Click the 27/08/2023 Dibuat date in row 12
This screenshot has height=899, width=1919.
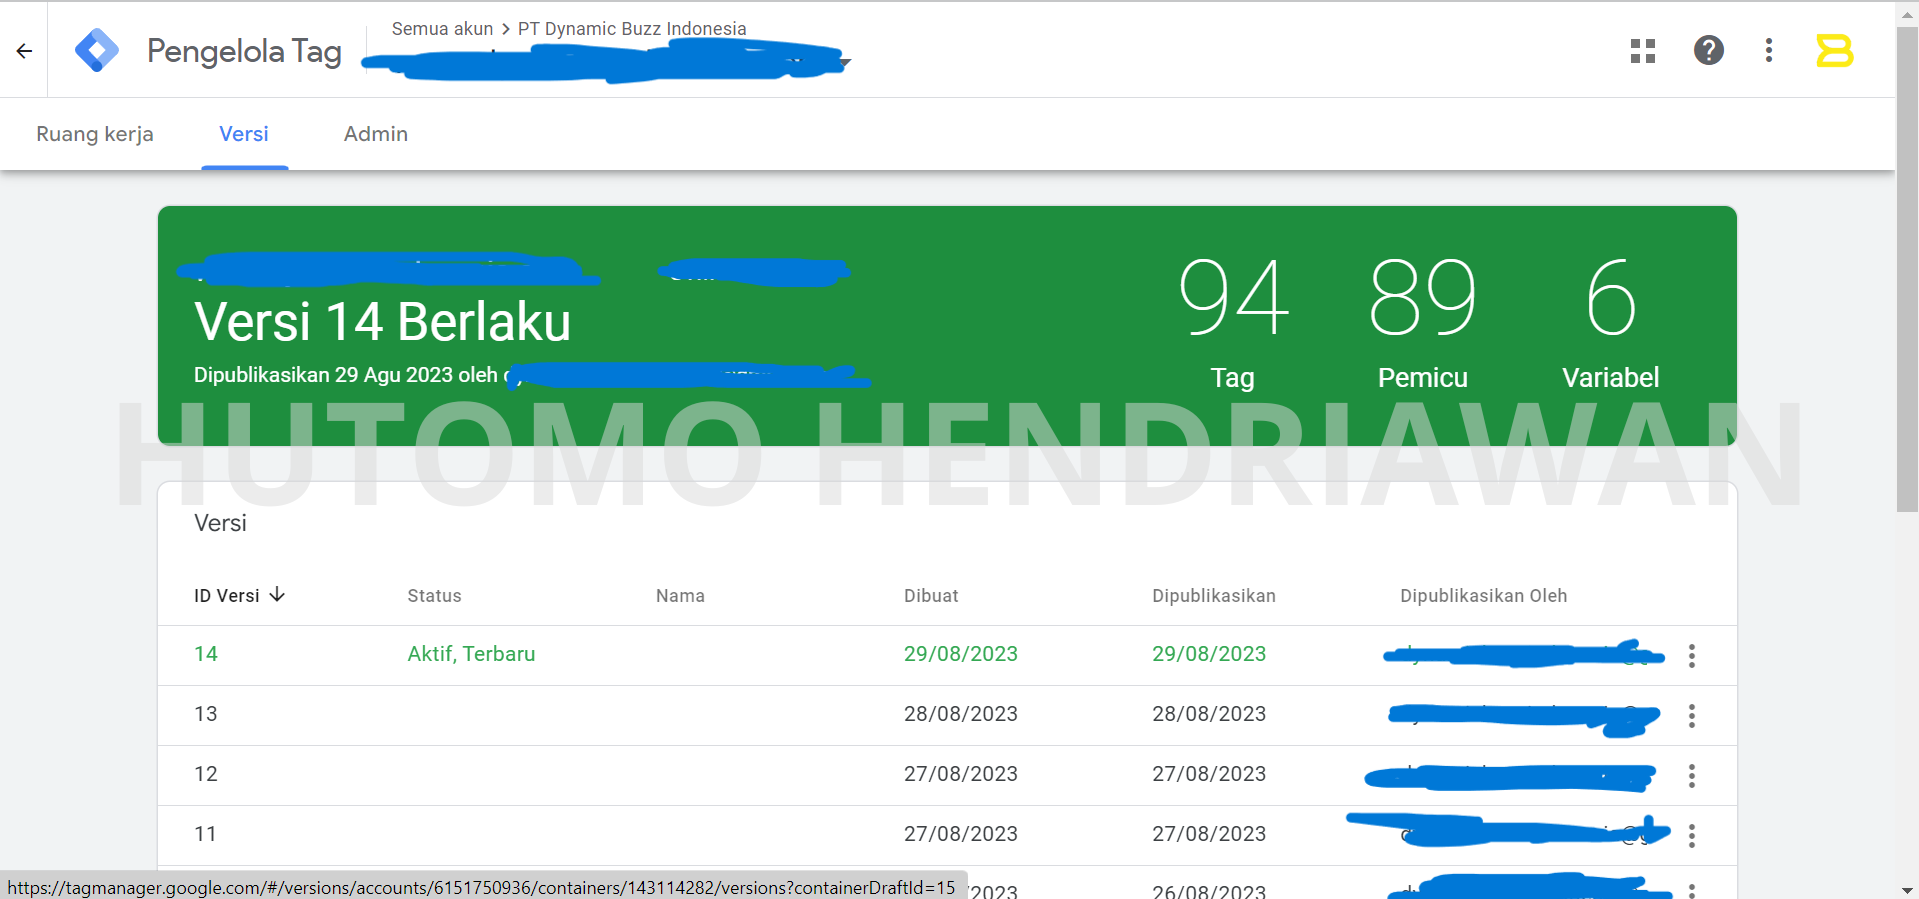pos(961,774)
